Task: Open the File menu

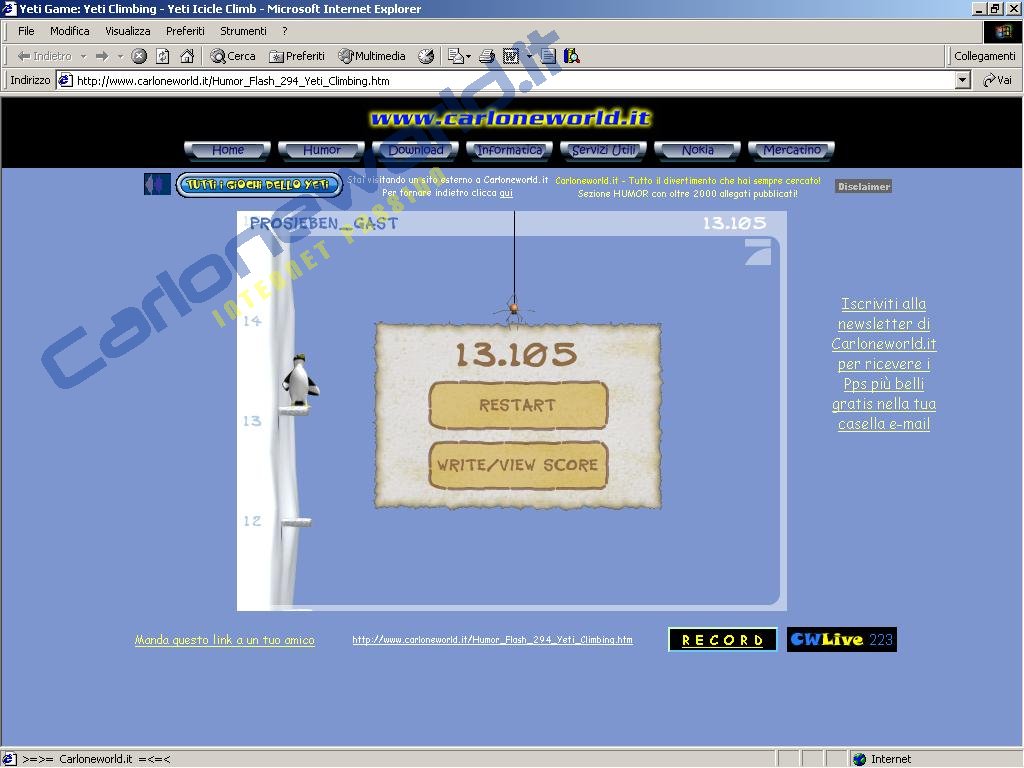Action: [26, 31]
